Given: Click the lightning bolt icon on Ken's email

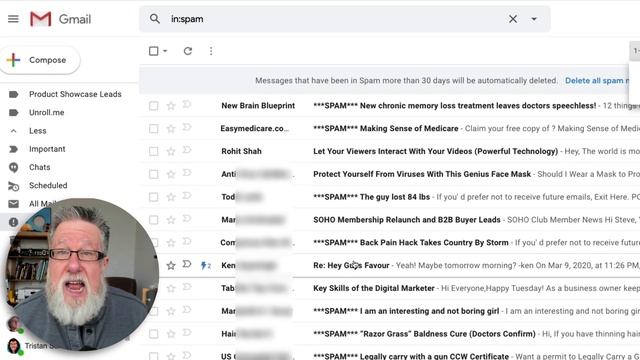Looking at the screenshot, I should pos(203,266).
